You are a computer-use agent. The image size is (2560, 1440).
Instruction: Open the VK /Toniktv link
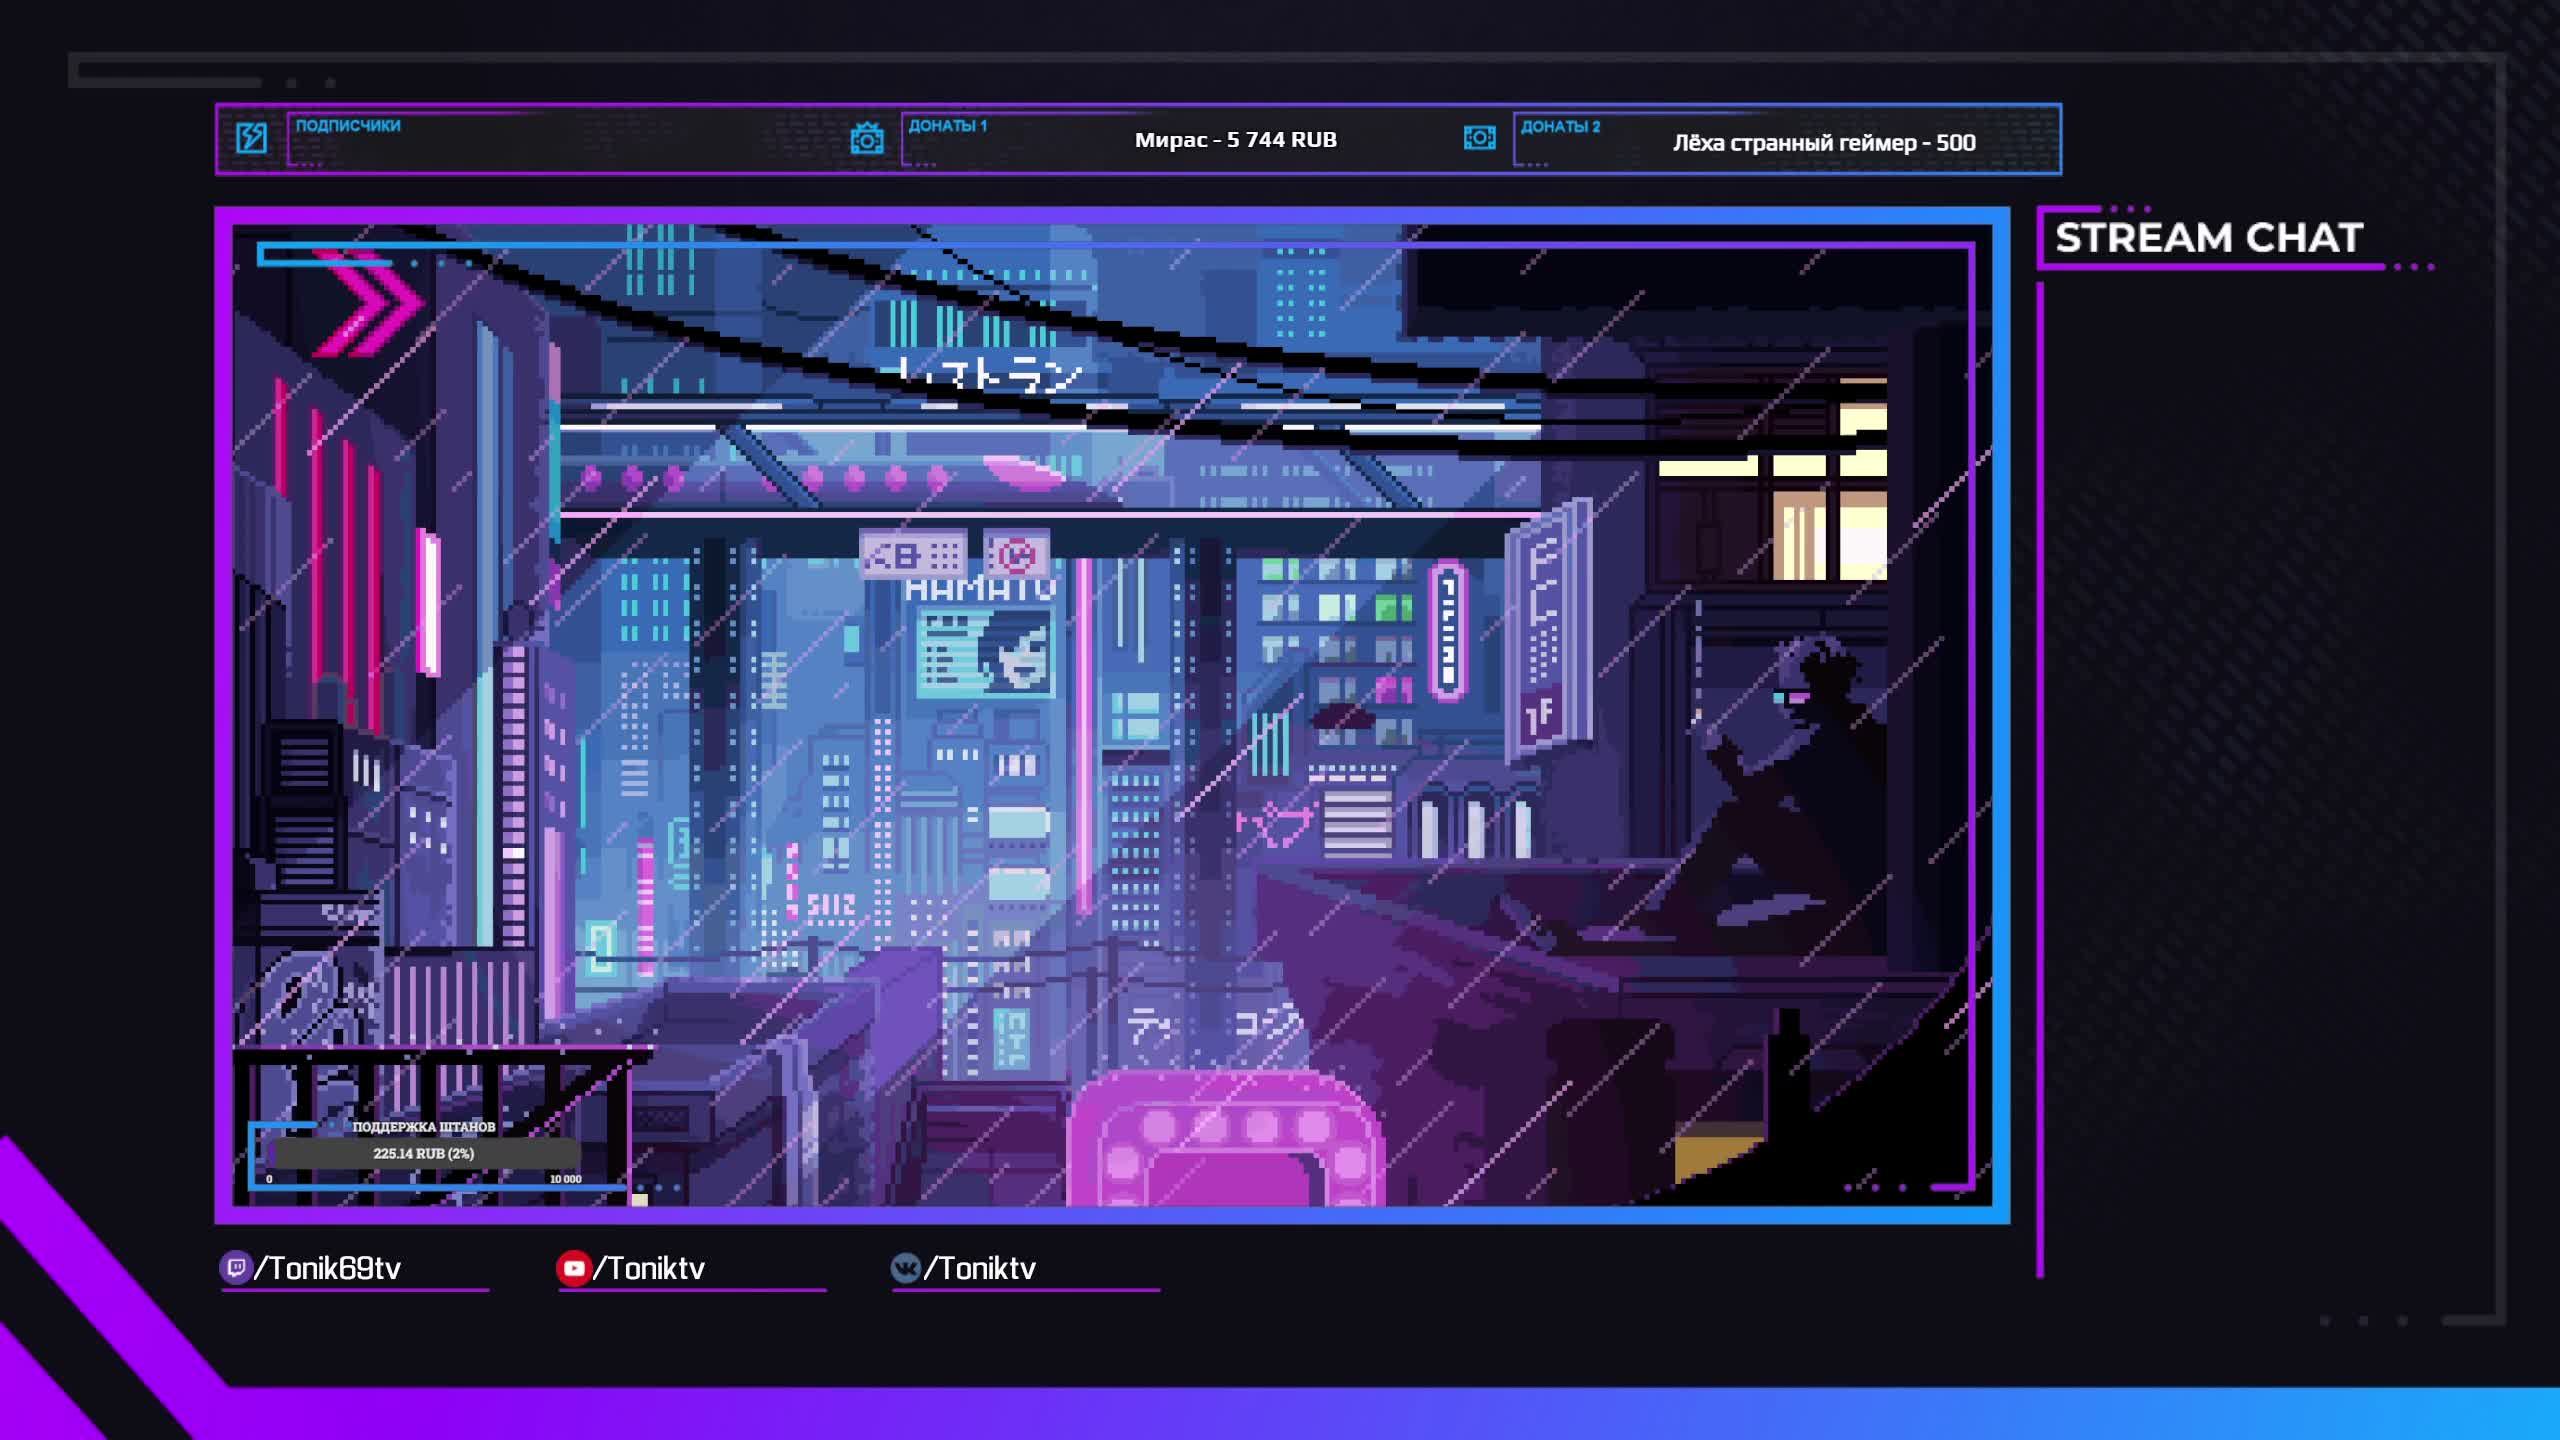[980, 1268]
